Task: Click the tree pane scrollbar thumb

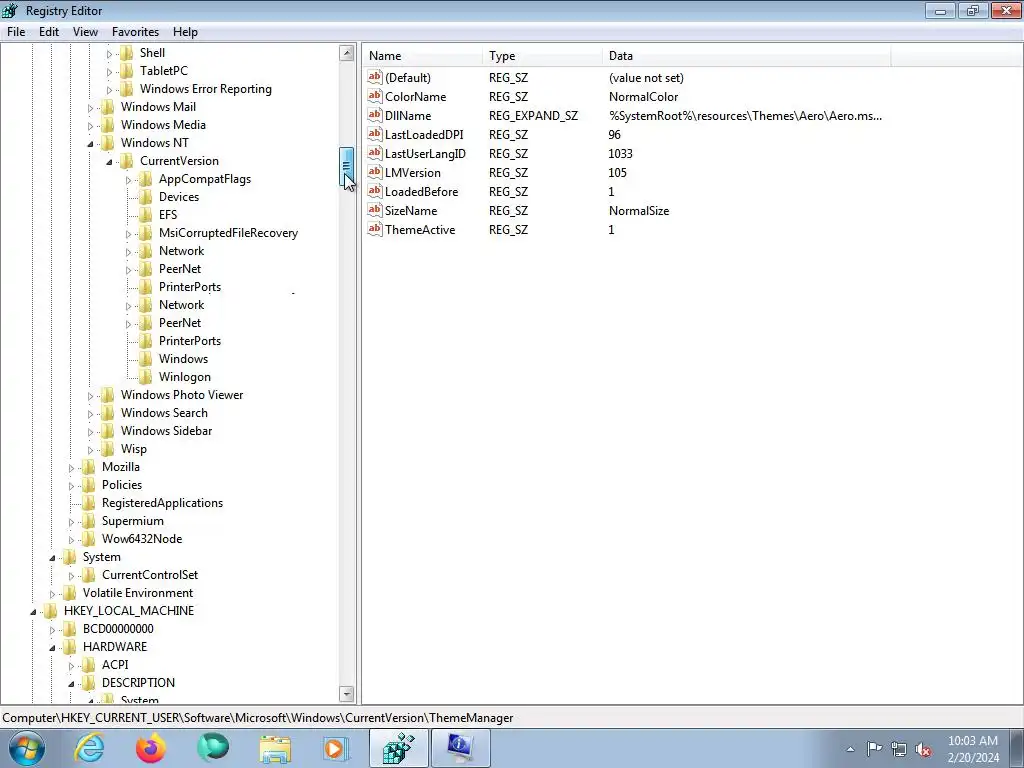Action: coord(347,166)
